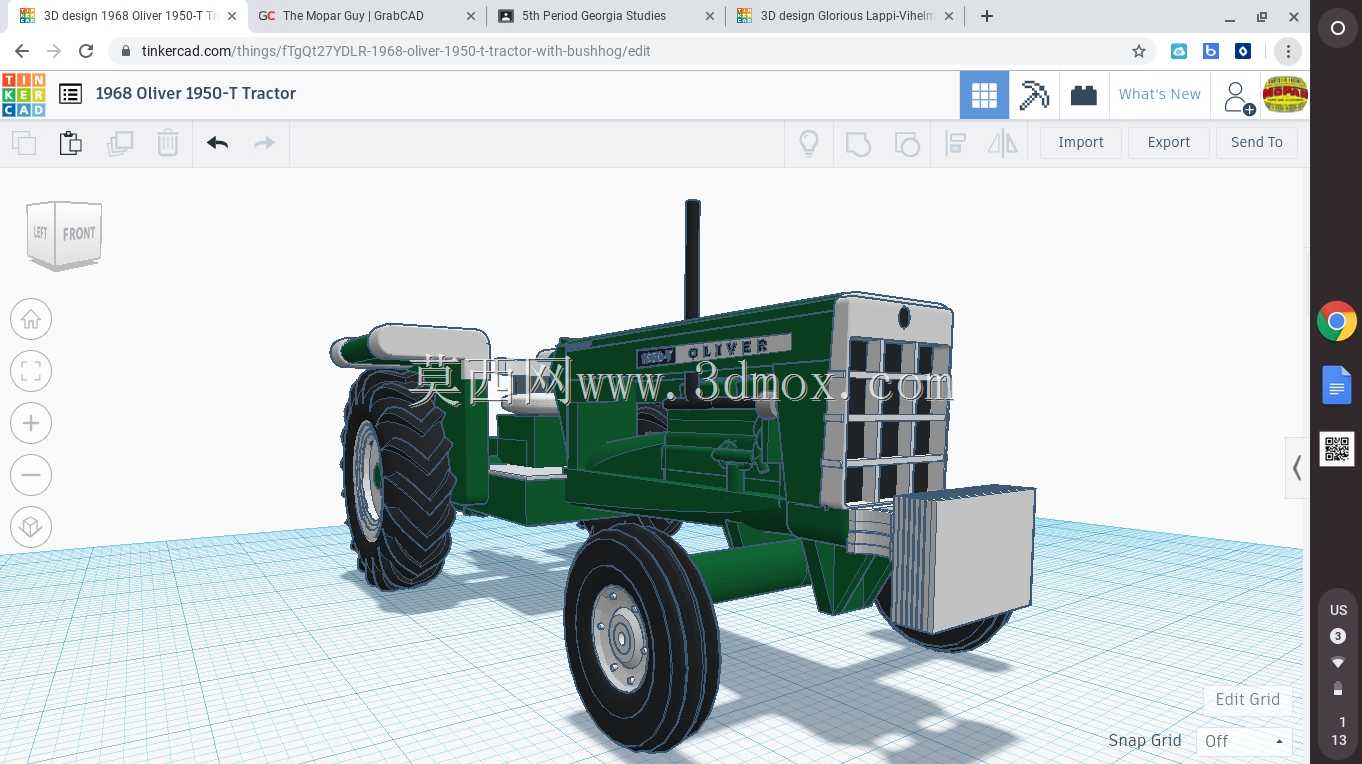Bookmark this page with star icon

tap(1138, 51)
